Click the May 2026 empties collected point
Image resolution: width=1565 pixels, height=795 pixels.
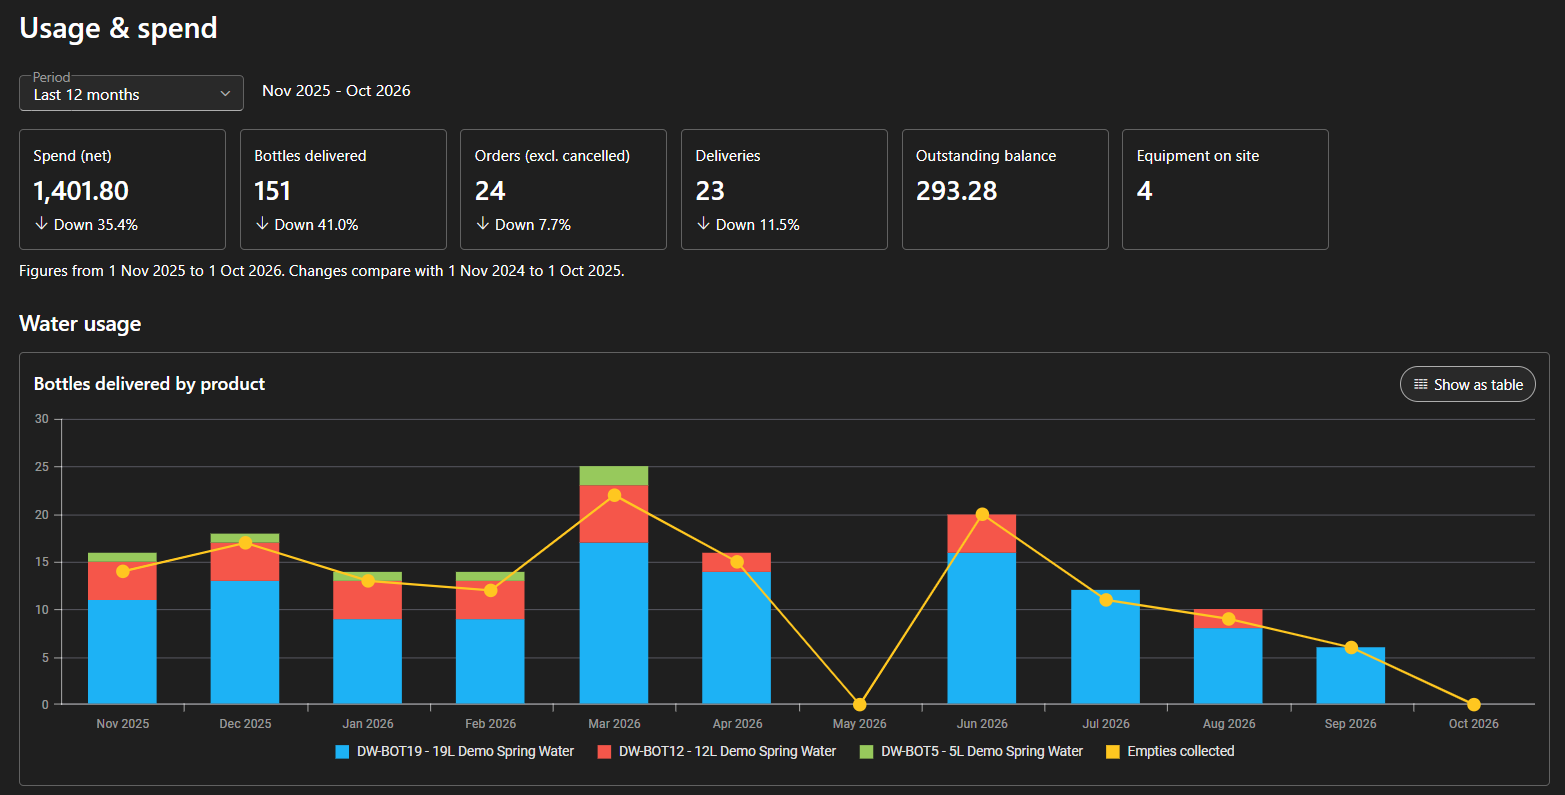(860, 704)
